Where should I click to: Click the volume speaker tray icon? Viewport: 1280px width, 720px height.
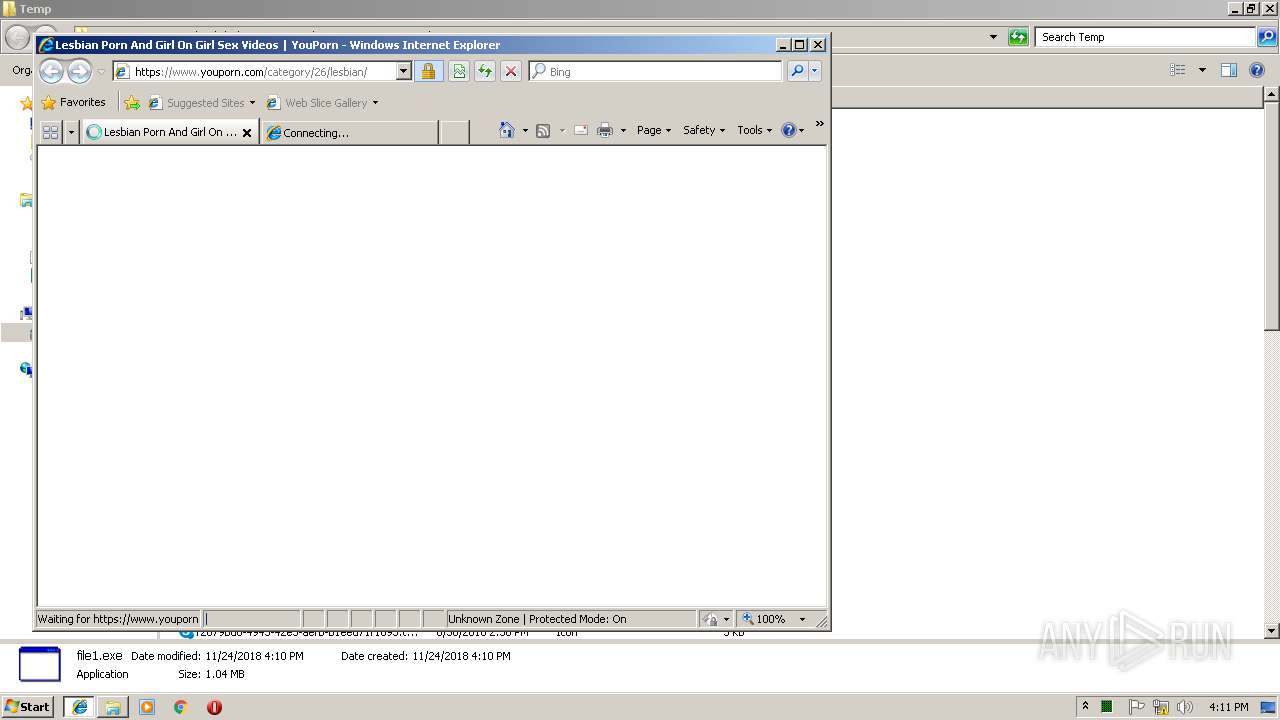(1185, 707)
